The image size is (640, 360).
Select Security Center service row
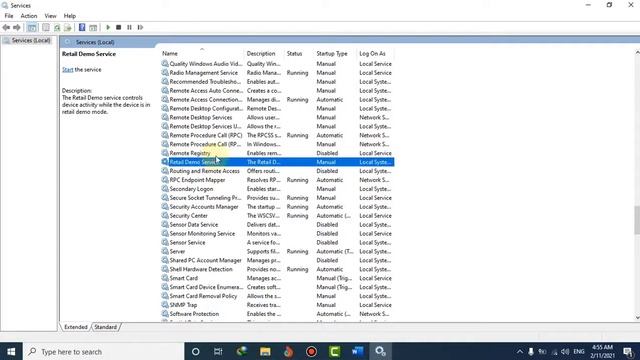point(278,216)
